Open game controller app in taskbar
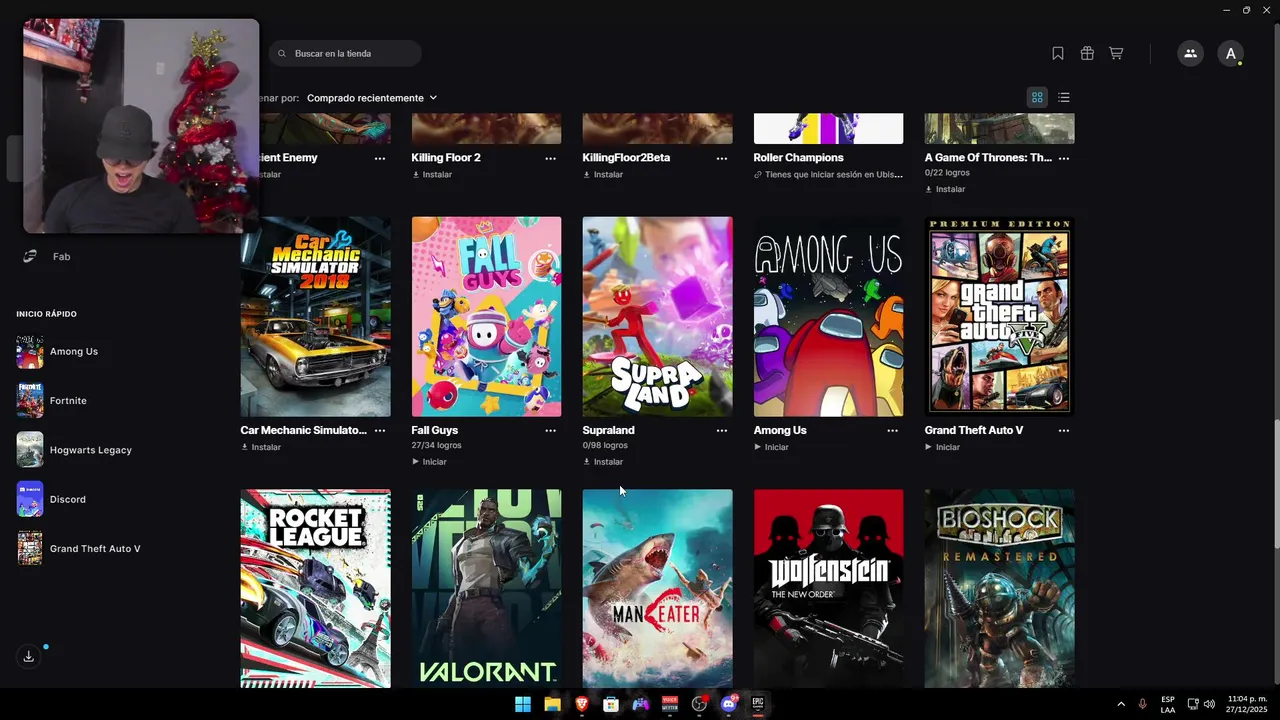1280x720 pixels. click(641, 704)
